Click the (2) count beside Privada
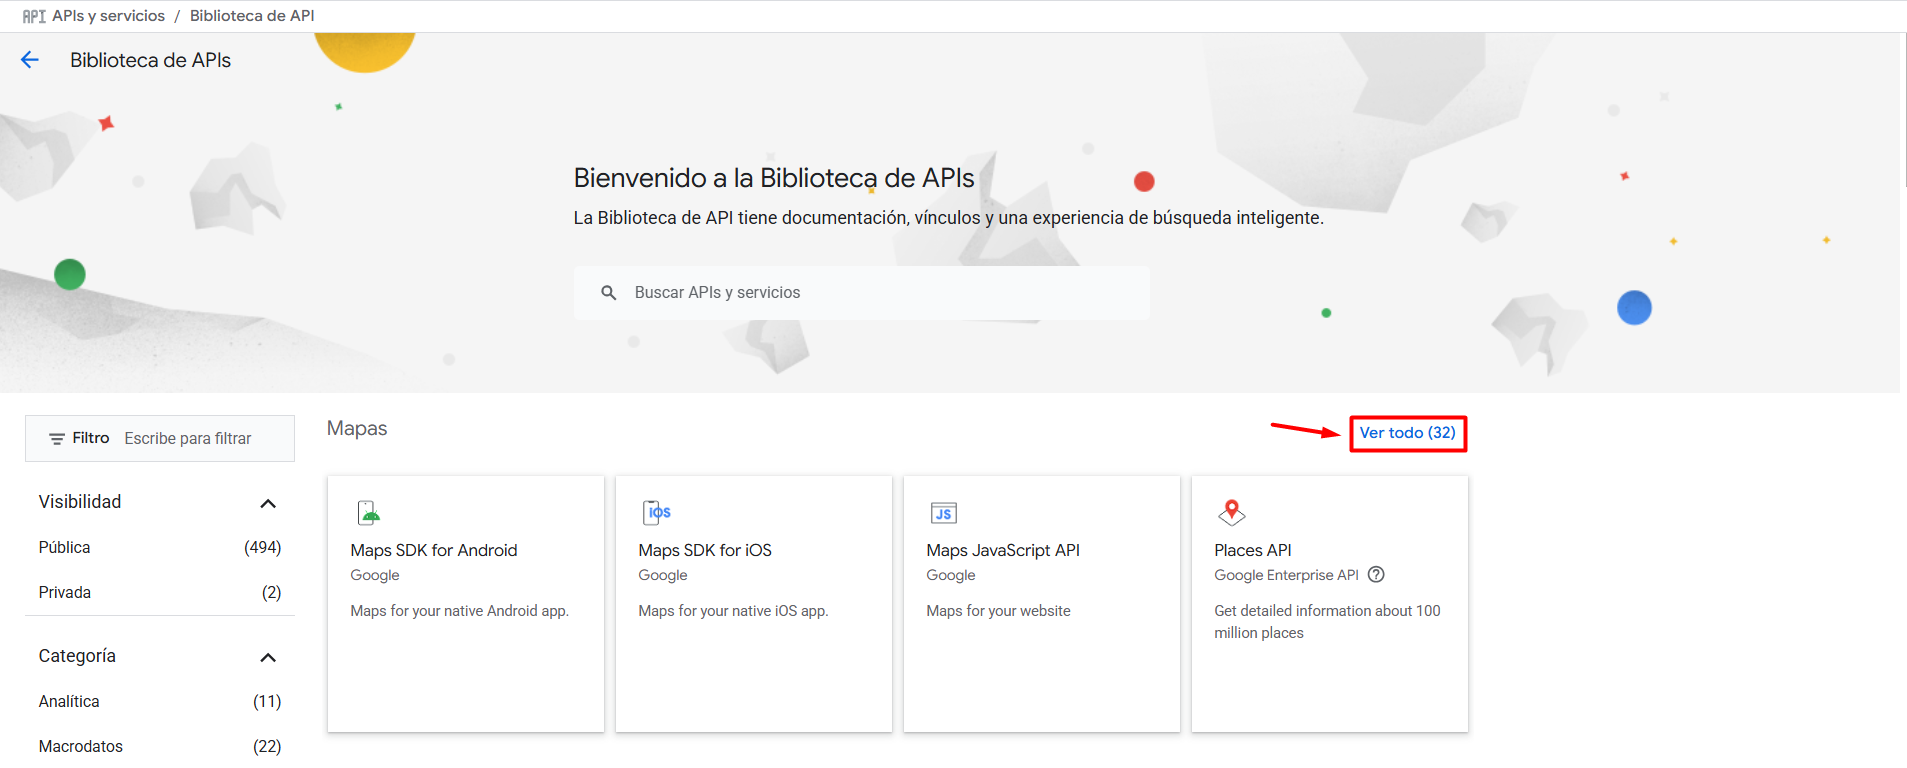The height and width of the screenshot is (768, 1907). [272, 593]
